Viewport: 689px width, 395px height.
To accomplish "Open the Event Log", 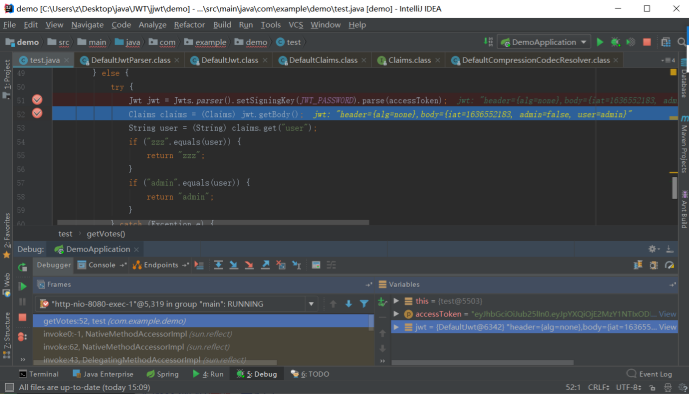I will (x=649, y=374).
